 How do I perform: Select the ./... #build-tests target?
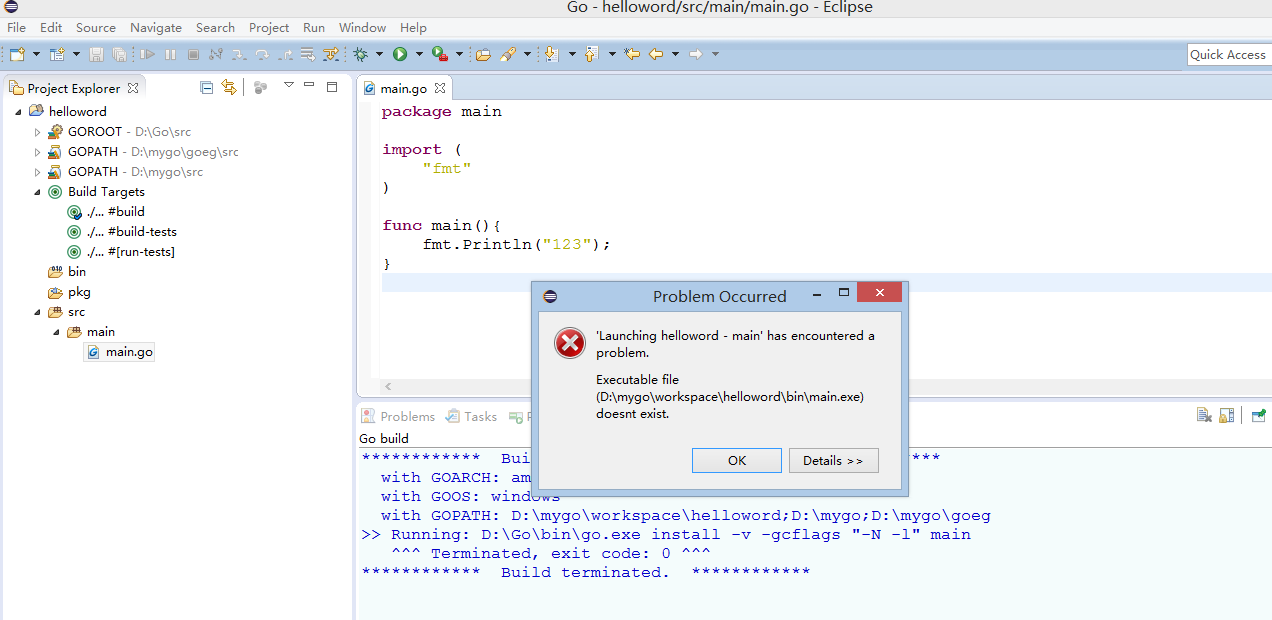(121, 231)
